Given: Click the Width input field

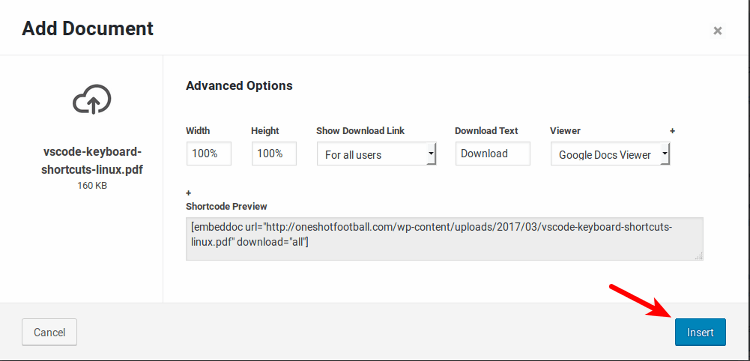Looking at the screenshot, I should coord(209,153).
